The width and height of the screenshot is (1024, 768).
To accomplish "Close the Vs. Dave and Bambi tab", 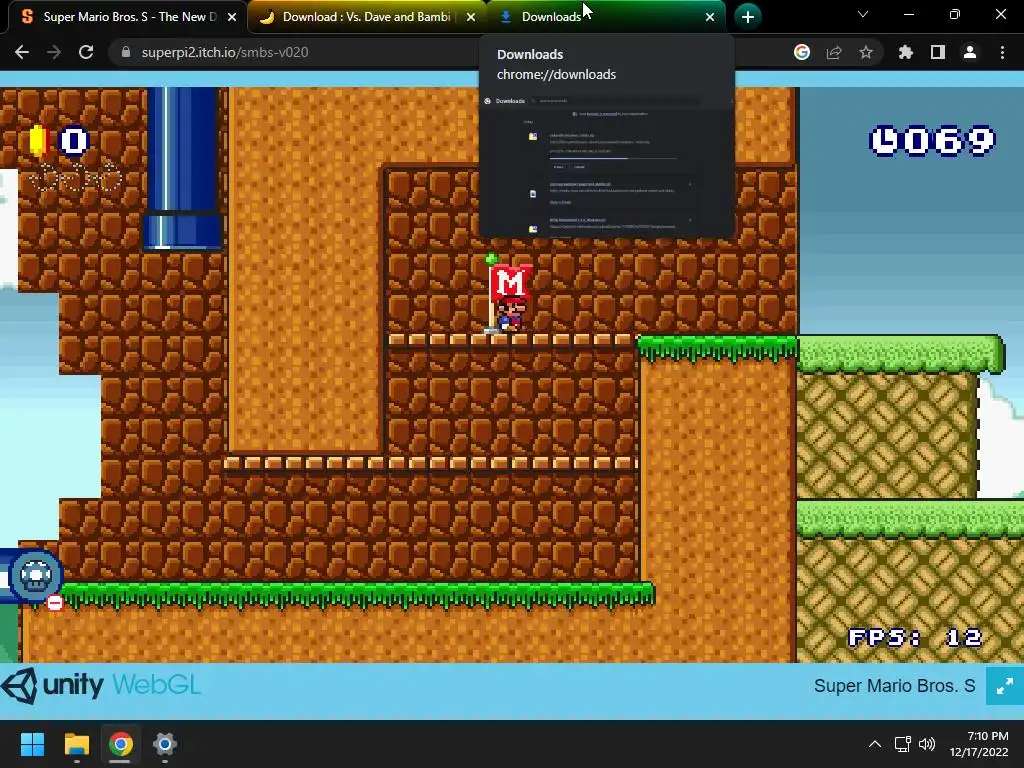I will pyautogui.click(x=471, y=17).
